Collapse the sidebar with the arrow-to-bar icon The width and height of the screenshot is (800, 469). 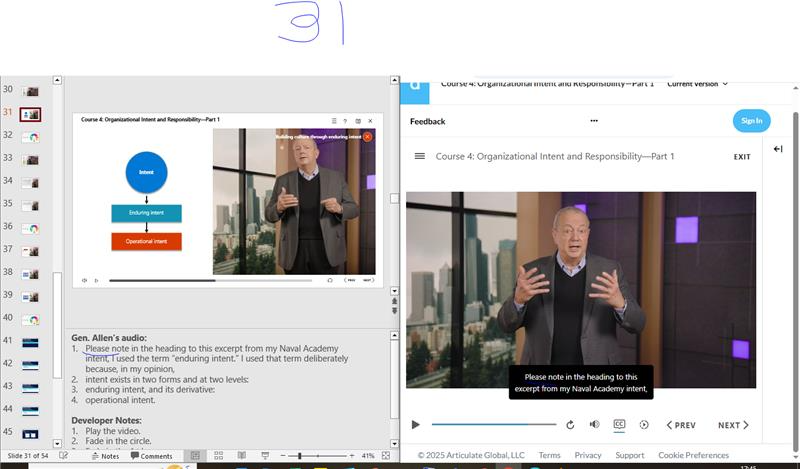click(778, 149)
